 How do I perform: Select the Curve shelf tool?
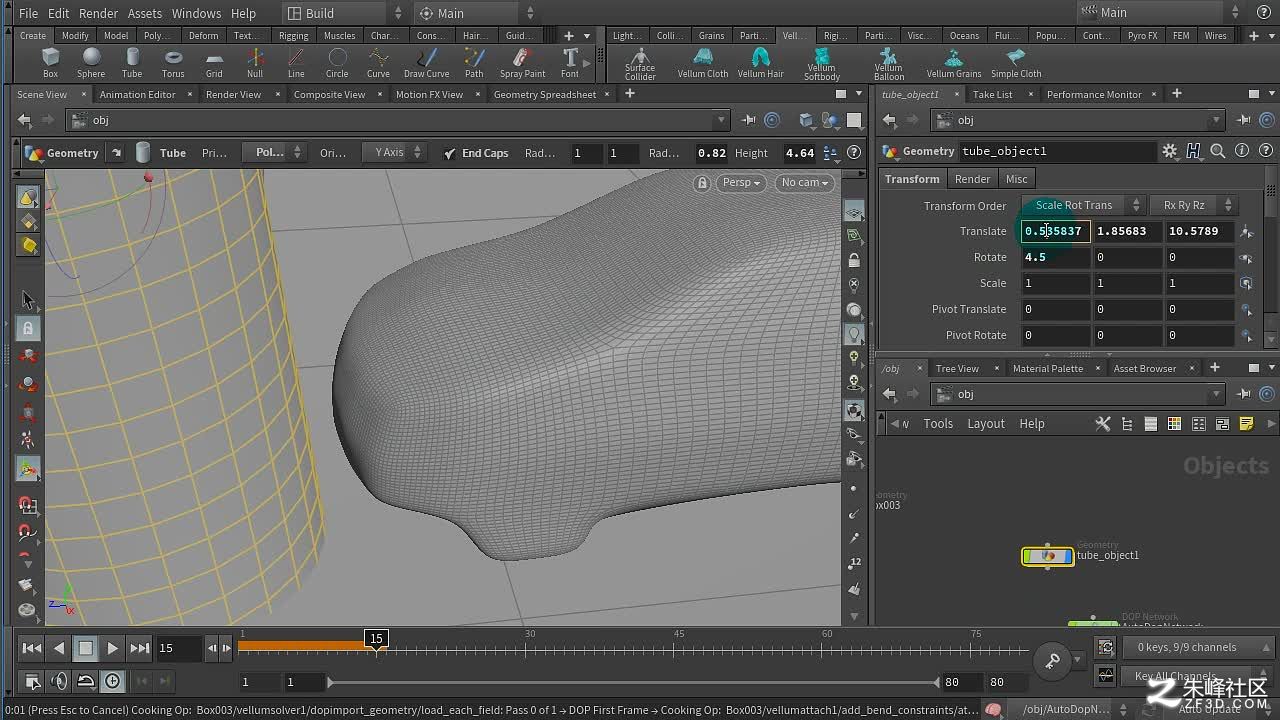[x=378, y=63]
